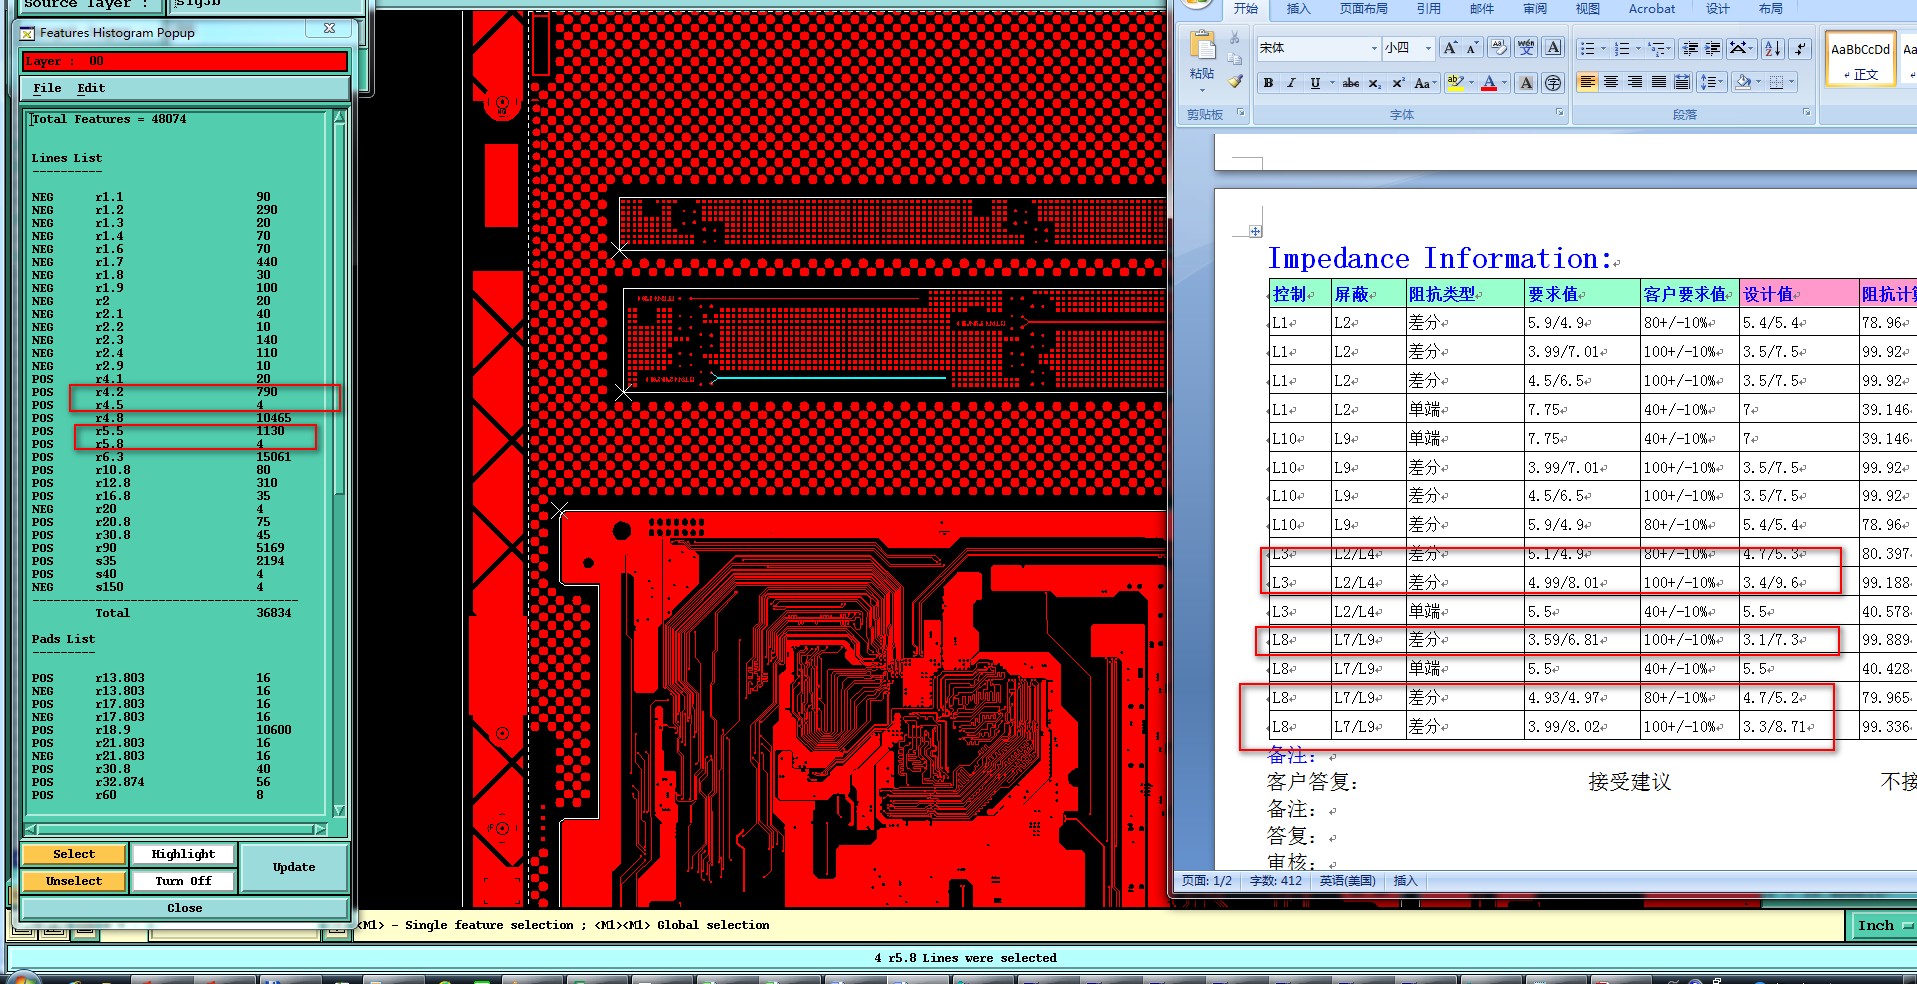Switch to the Acrobat ribbon tab

(x=1652, y=9)
